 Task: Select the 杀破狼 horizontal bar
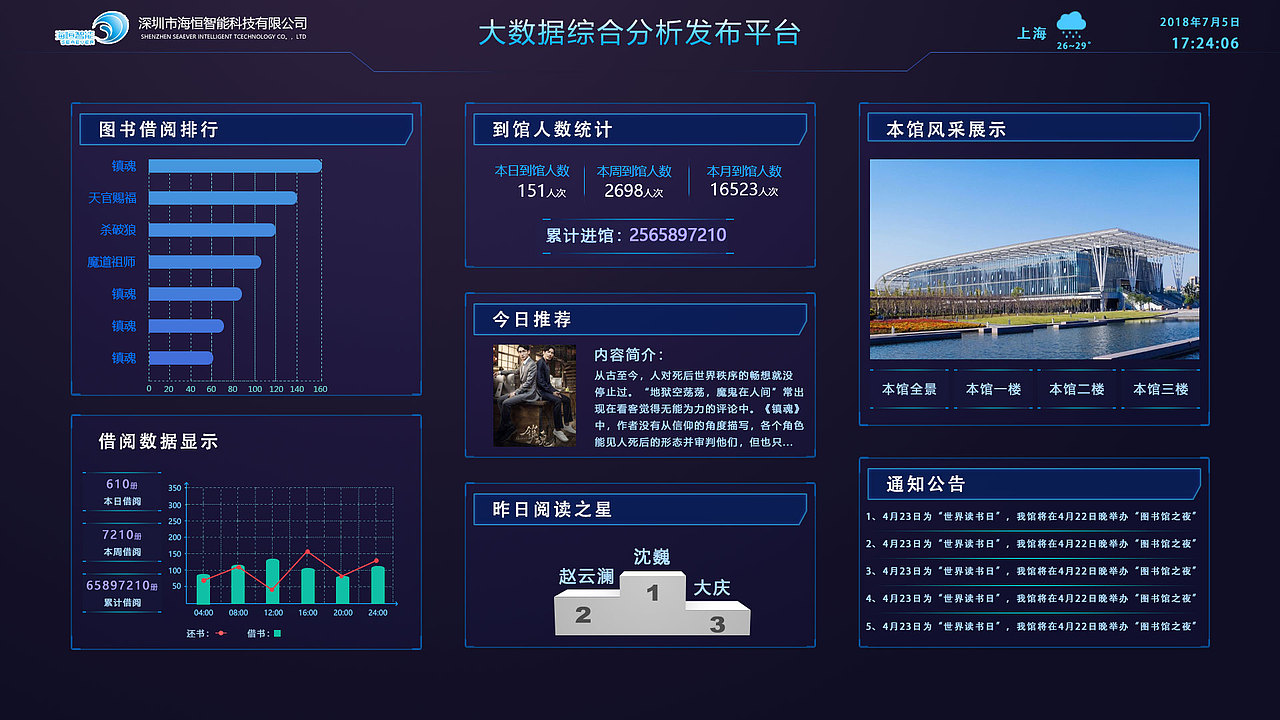pos(212,230)
